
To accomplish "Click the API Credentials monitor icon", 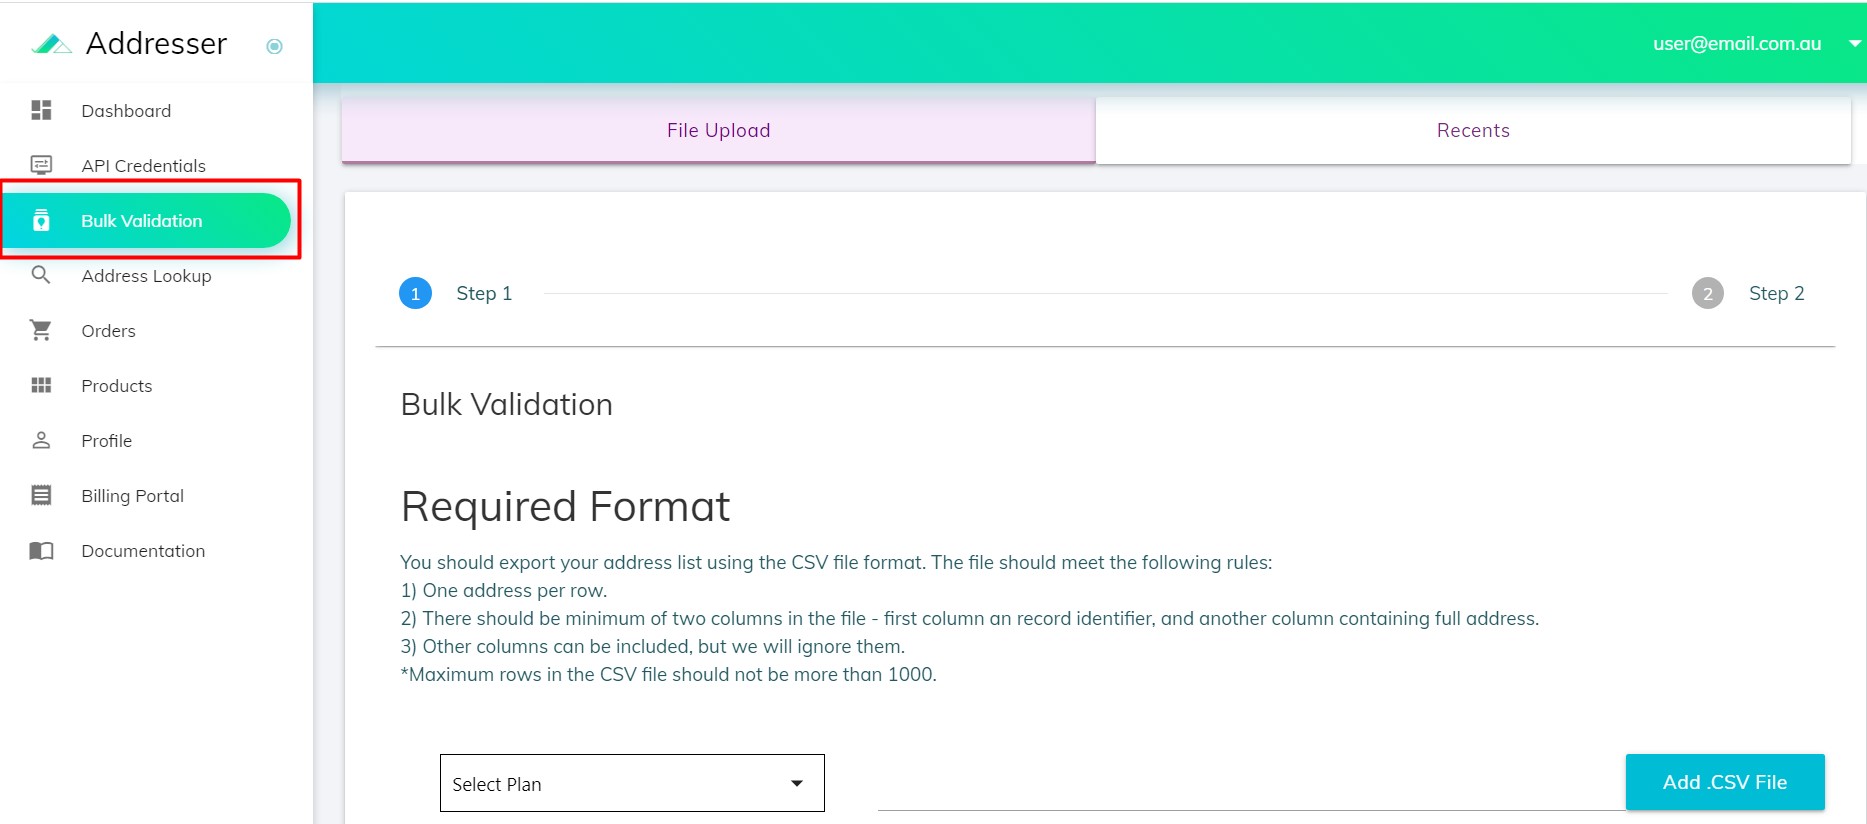I will tap(41, 165).
